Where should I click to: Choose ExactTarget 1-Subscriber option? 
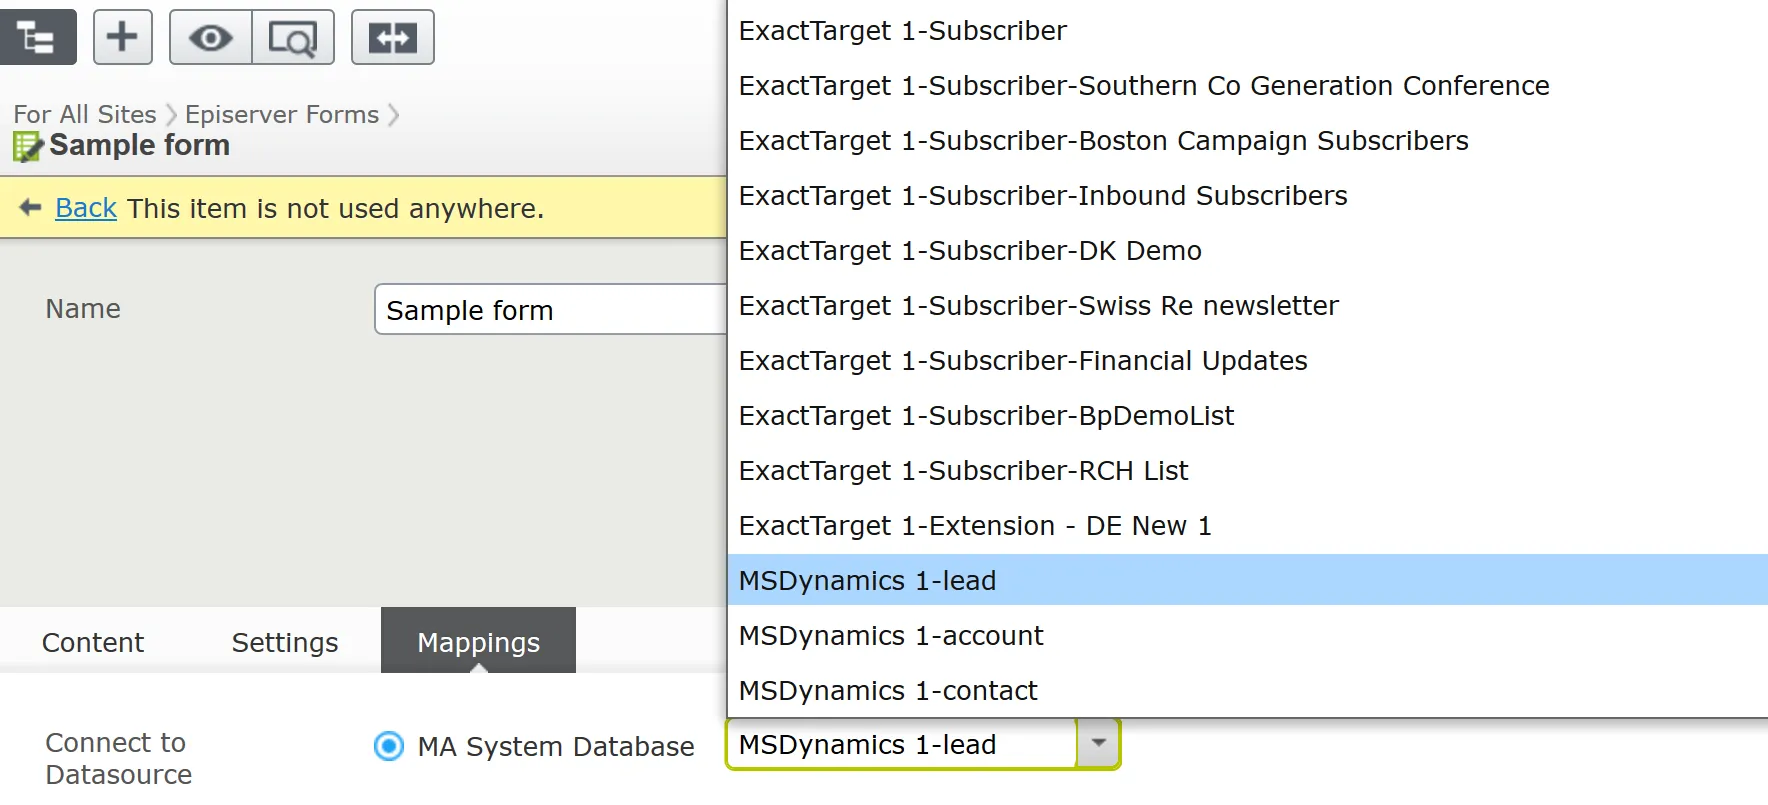click(x=1247, y=31)
